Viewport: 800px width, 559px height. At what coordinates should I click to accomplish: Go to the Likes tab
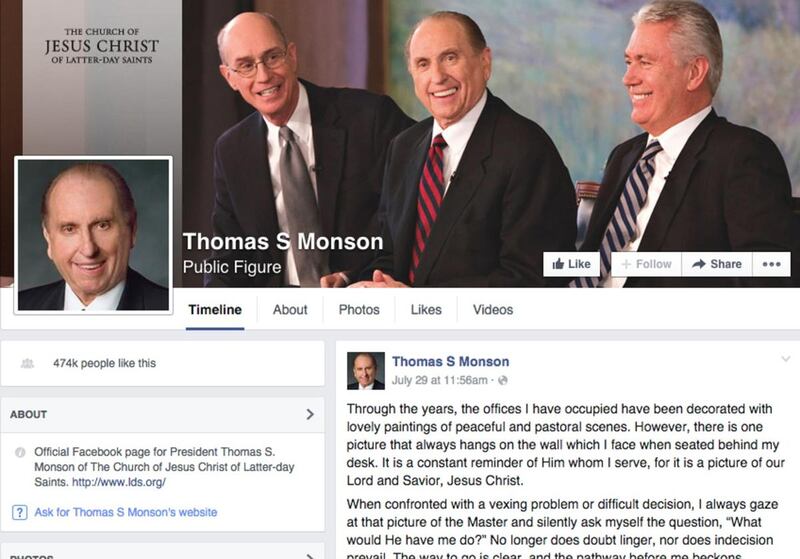pyautogui.click(x=426, y=310)
